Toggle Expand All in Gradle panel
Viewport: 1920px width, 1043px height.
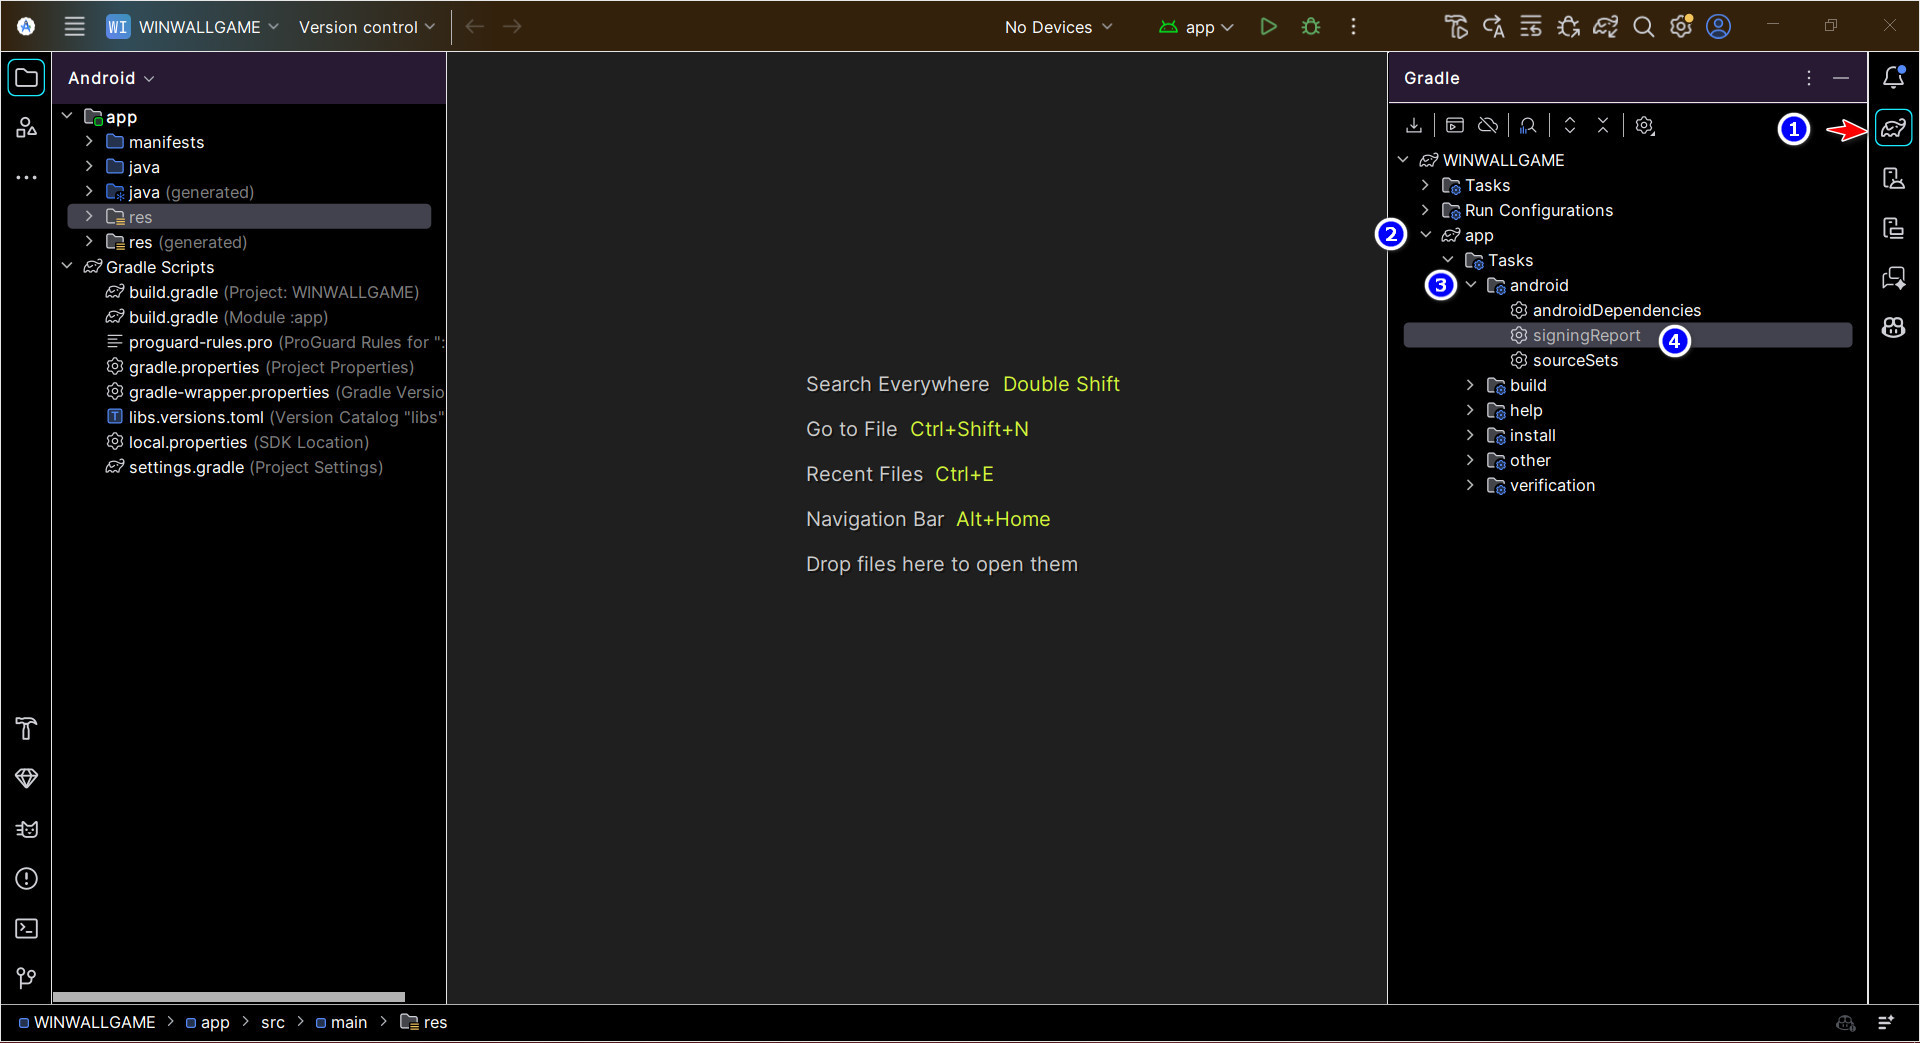click(1570, 125)
